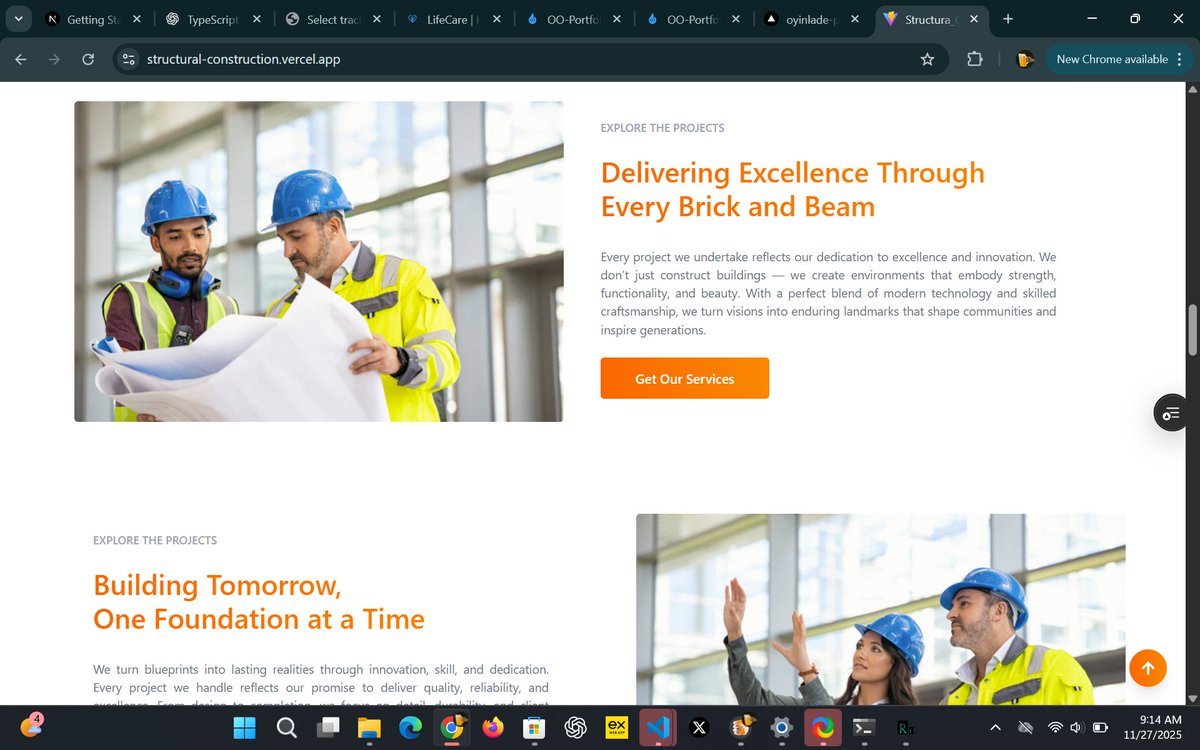Expand hidden system tray icons

pos(995,728)
